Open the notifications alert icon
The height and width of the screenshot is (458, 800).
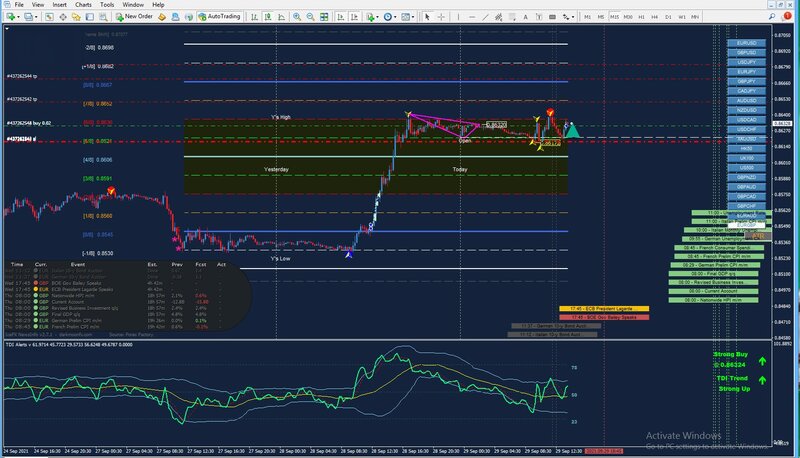(x=787, y=16)
